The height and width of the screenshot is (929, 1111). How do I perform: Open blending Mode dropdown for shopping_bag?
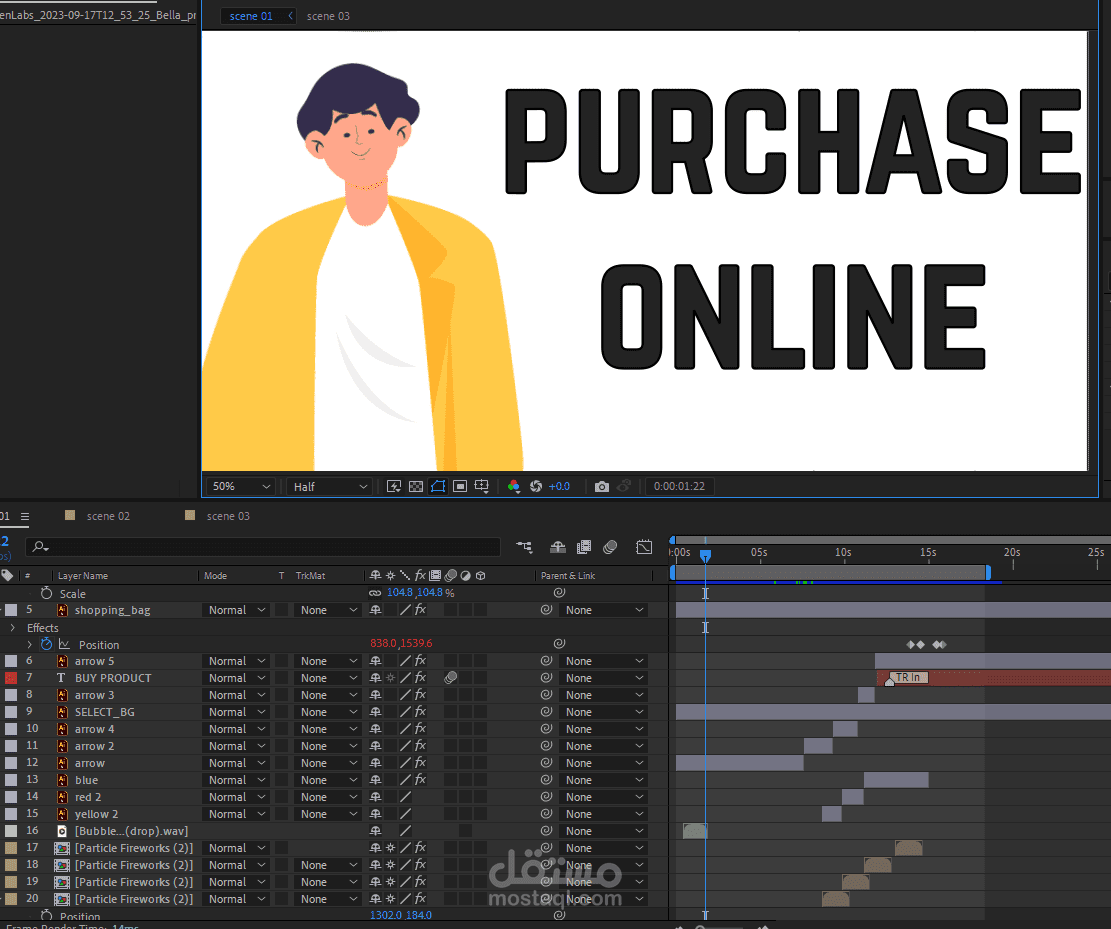pos(236,609)
